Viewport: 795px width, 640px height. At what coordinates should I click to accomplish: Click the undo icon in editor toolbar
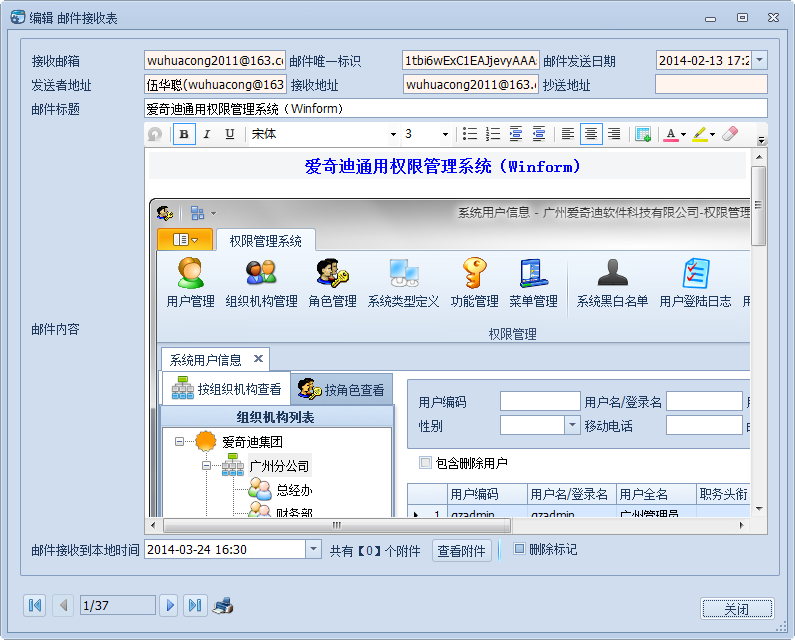click(x=155, y=134)
